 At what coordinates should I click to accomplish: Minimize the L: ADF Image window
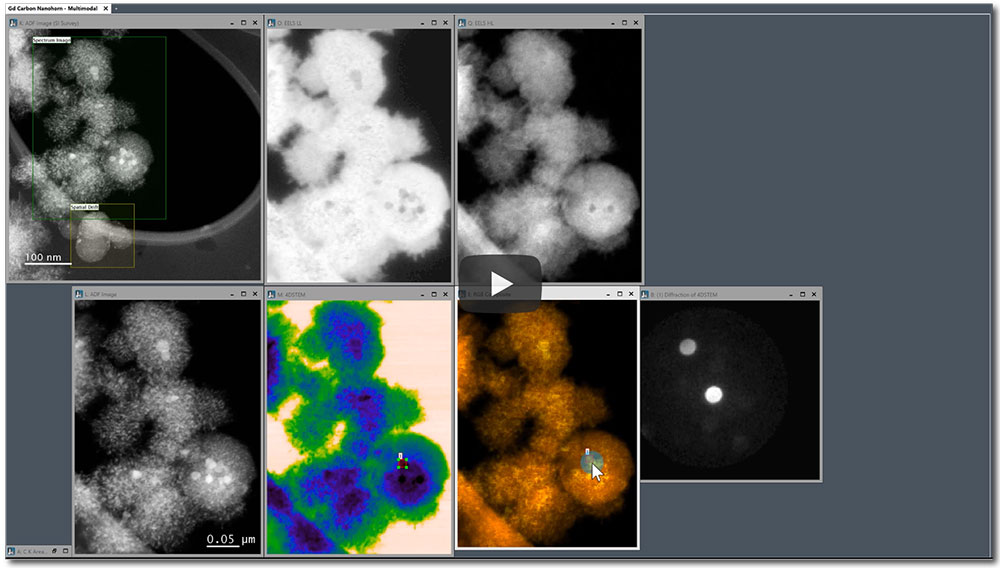(232, 295)
